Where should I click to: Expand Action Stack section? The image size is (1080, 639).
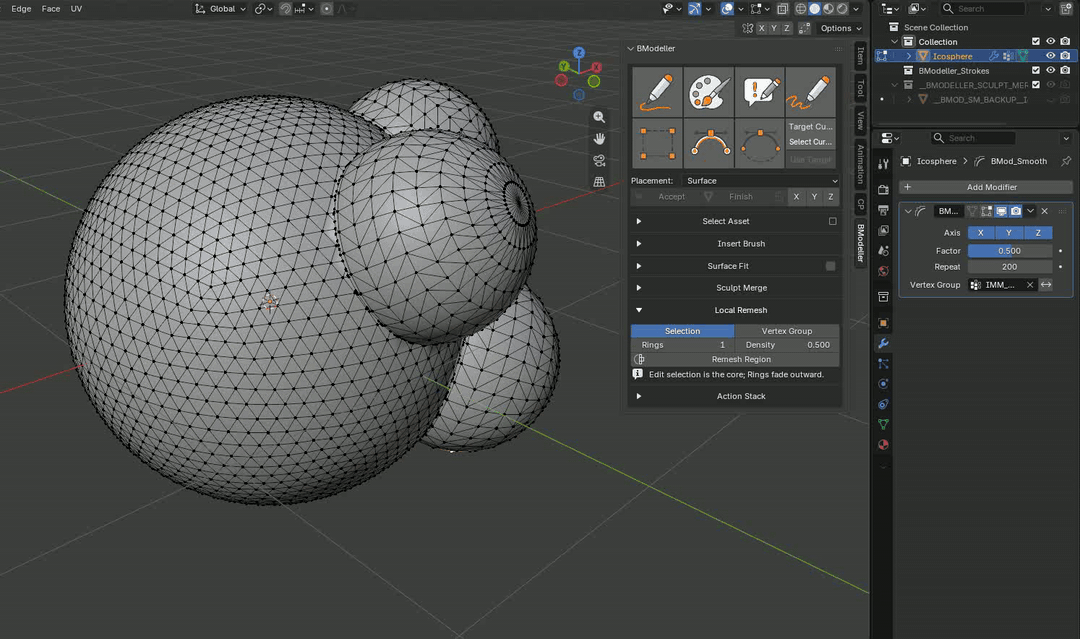click(x=639, y=396)
